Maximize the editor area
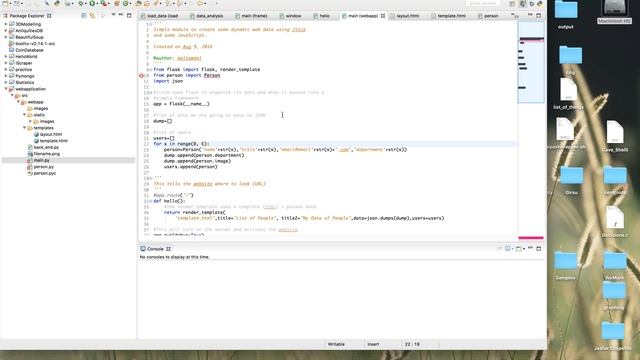640x360 pixels. point(539,16)
